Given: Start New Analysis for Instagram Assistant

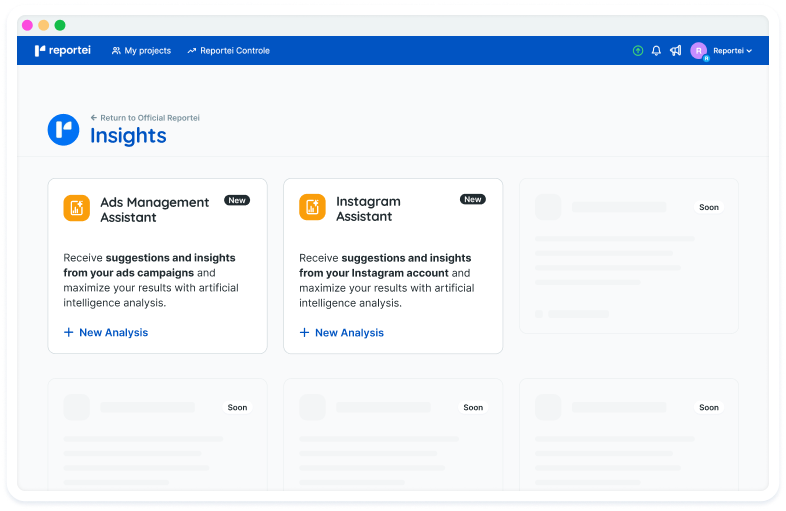Looking at the screenshot, I should click(341, 332).
